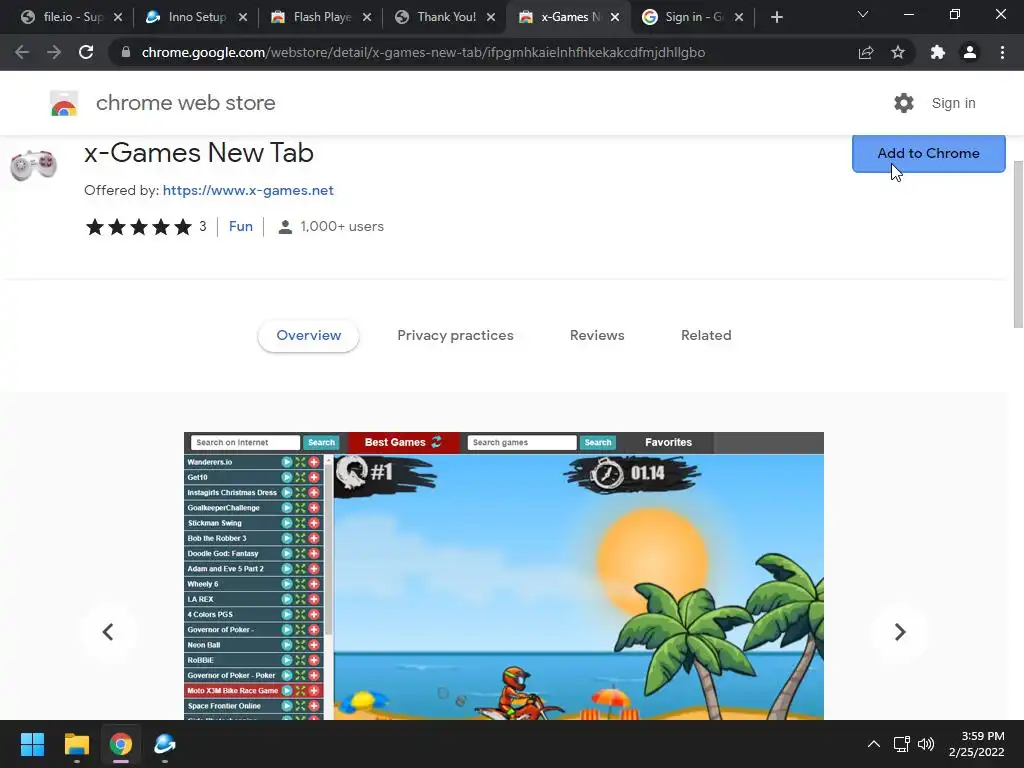
Task: Open the Fun category link
Action: point(240,226)
